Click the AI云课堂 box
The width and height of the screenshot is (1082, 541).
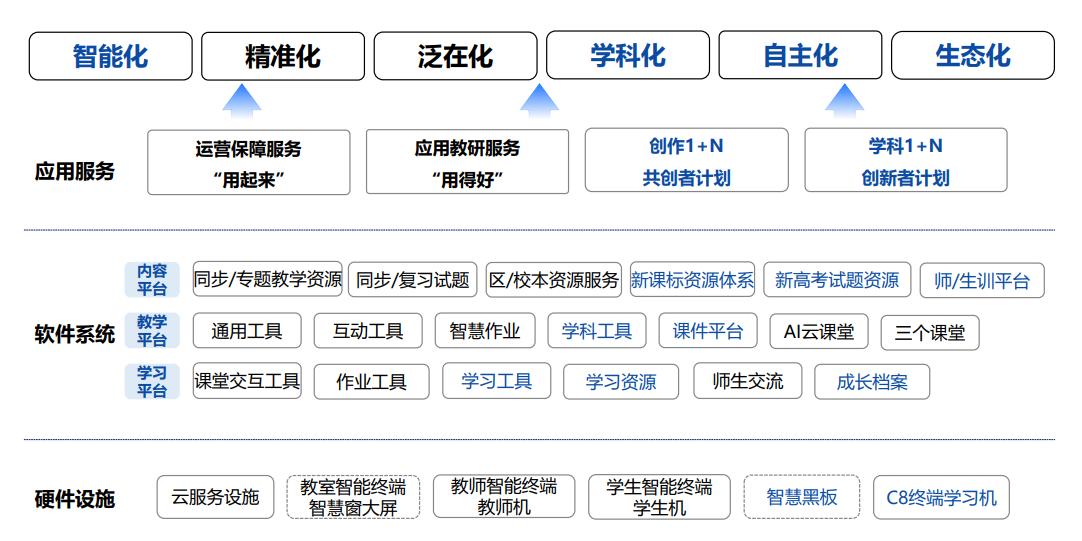pos(819,331)
